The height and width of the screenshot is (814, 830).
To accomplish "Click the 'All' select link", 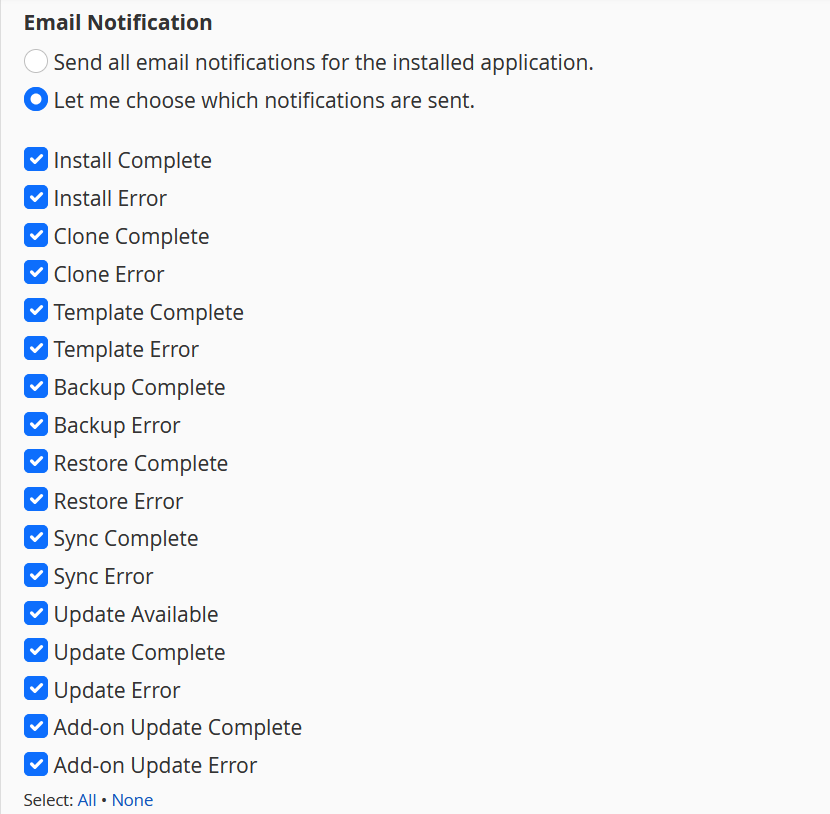I will pos(87,800).
